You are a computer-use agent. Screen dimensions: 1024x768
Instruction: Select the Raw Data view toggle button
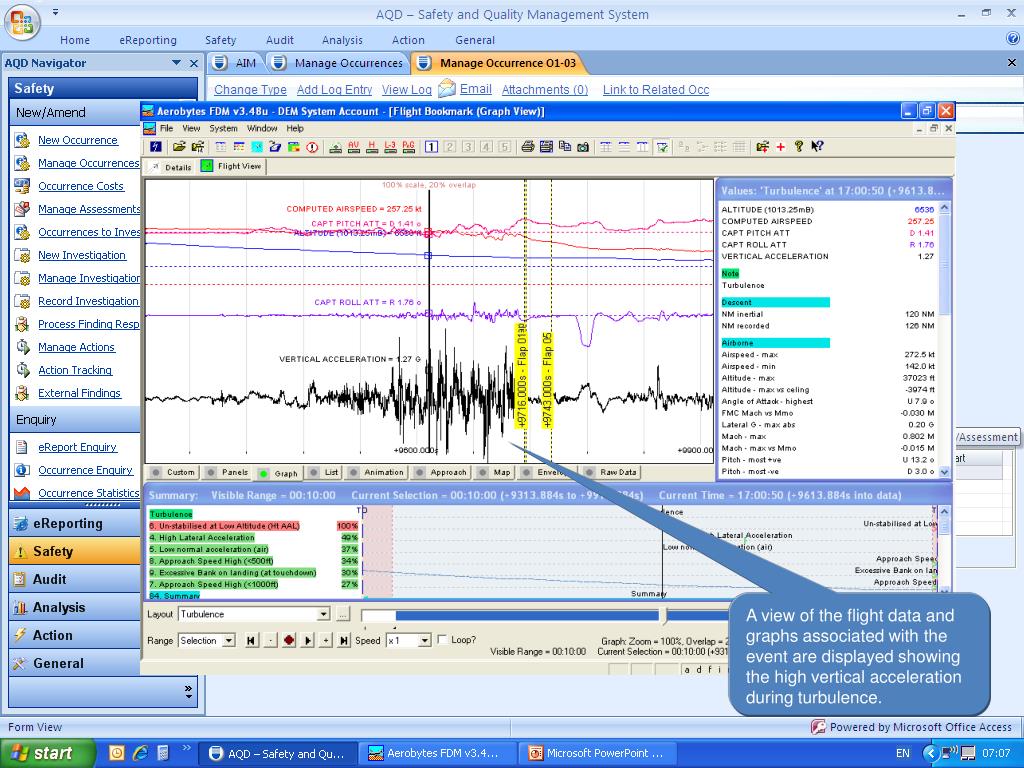point(611,472)
